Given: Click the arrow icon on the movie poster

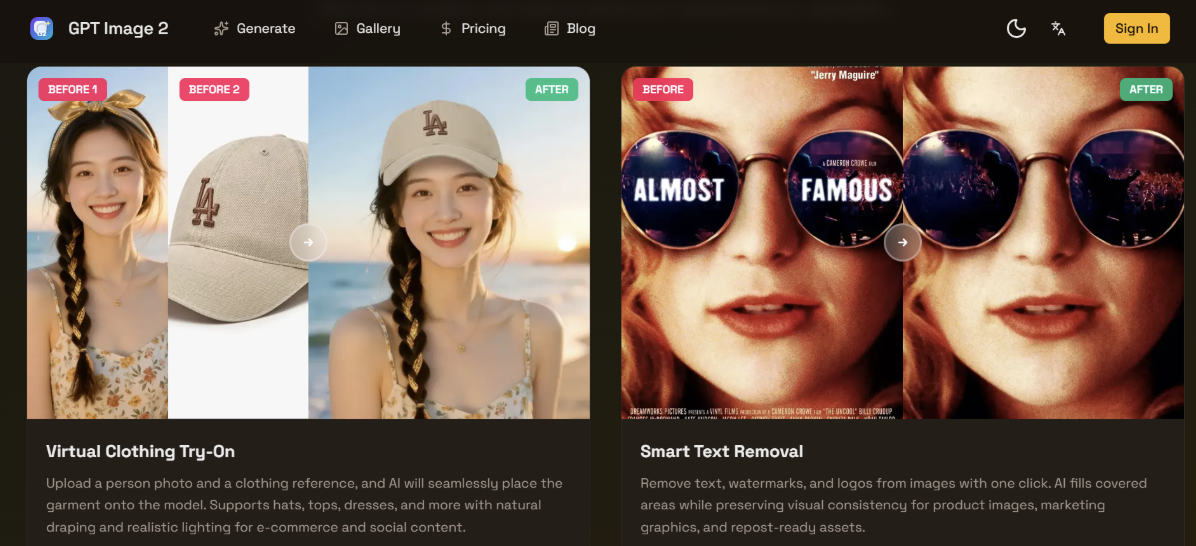Looking at the screenshot, I should pos(902,242).
